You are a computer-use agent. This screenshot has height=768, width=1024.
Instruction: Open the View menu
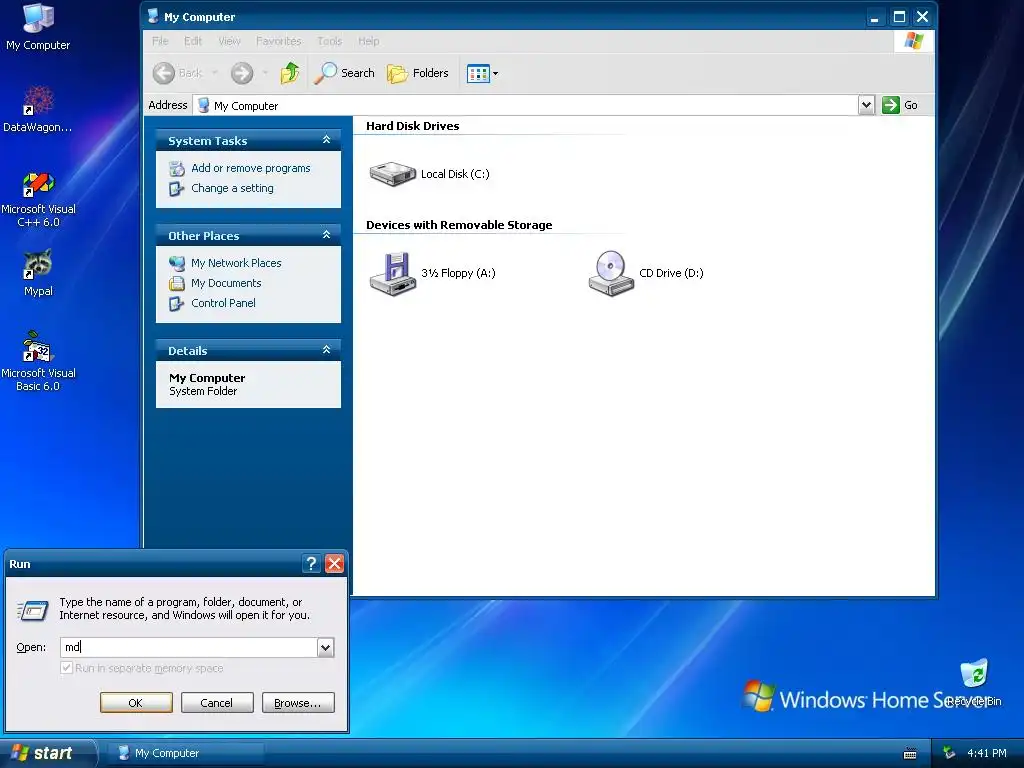[x=229, y=41]
